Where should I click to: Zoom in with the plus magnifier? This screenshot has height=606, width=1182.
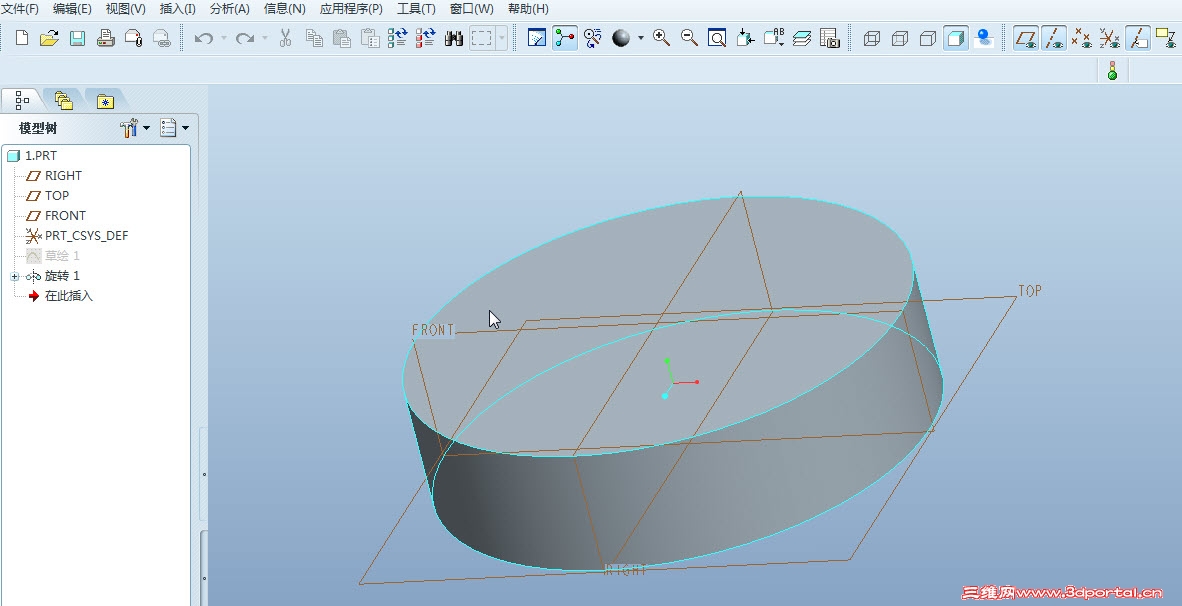(662, 38)
